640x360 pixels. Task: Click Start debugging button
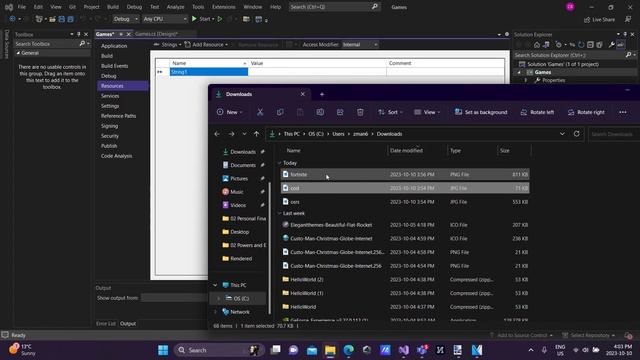(x=202, y=19)
